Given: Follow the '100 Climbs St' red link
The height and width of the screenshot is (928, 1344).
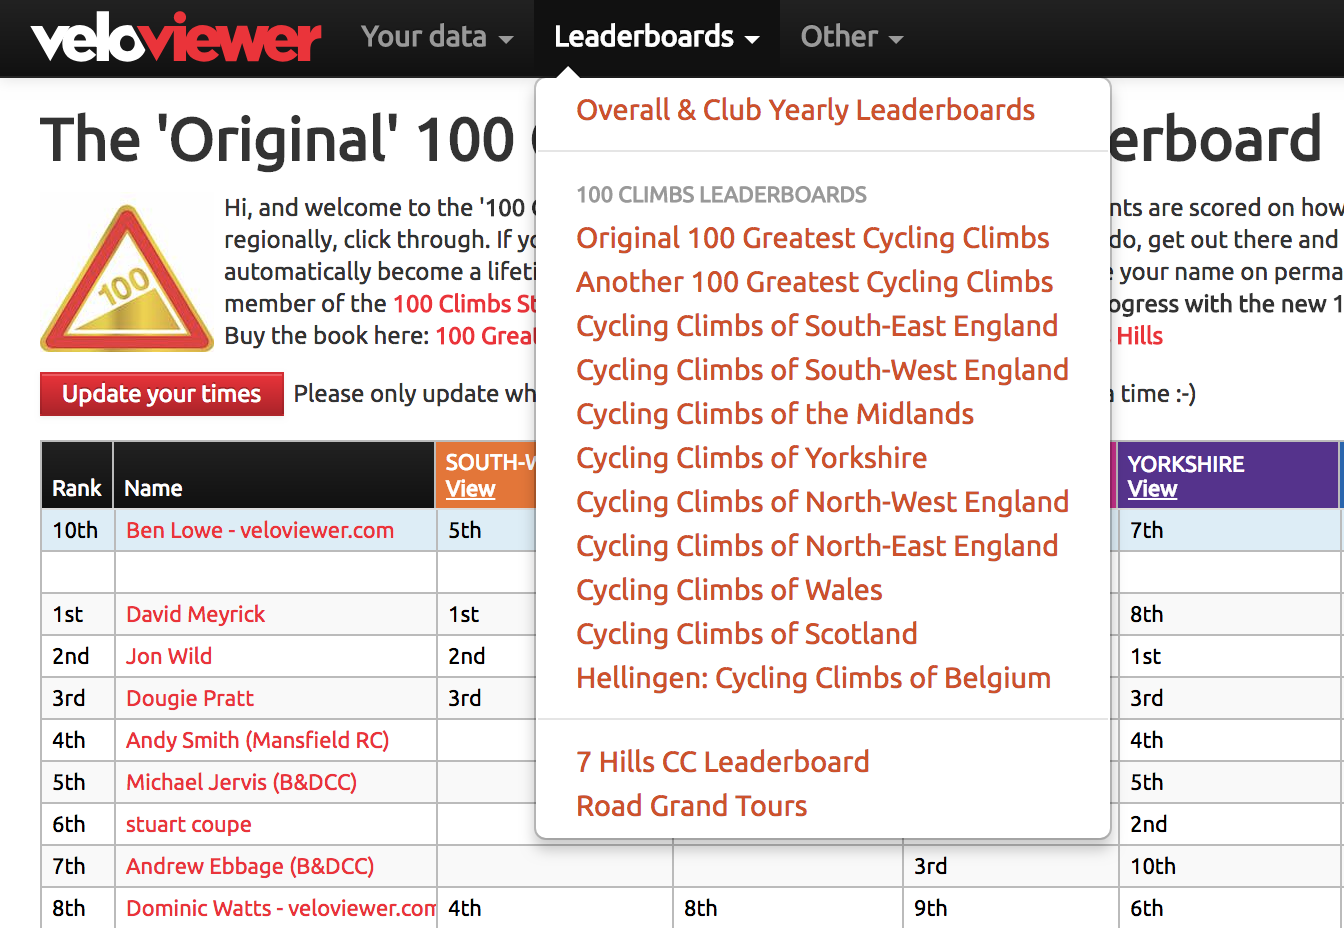Looking at the screenshot, I should point(464,304).
